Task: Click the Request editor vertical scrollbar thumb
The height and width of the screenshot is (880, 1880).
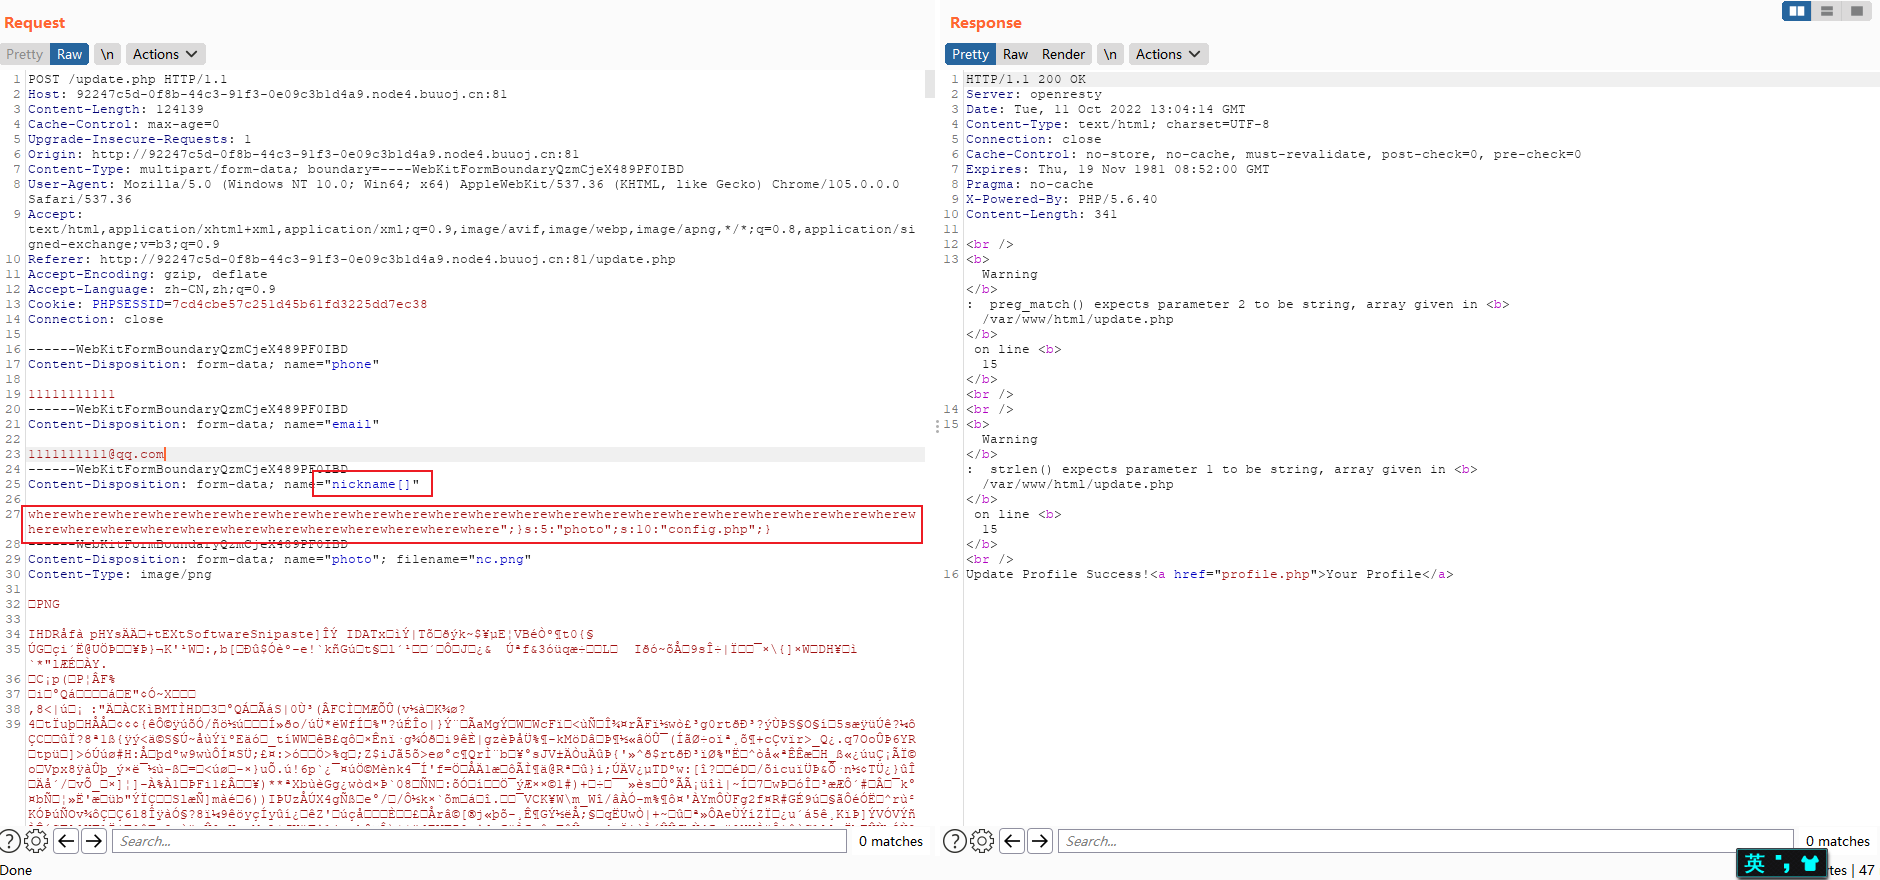Action: (x=929, y=84)
